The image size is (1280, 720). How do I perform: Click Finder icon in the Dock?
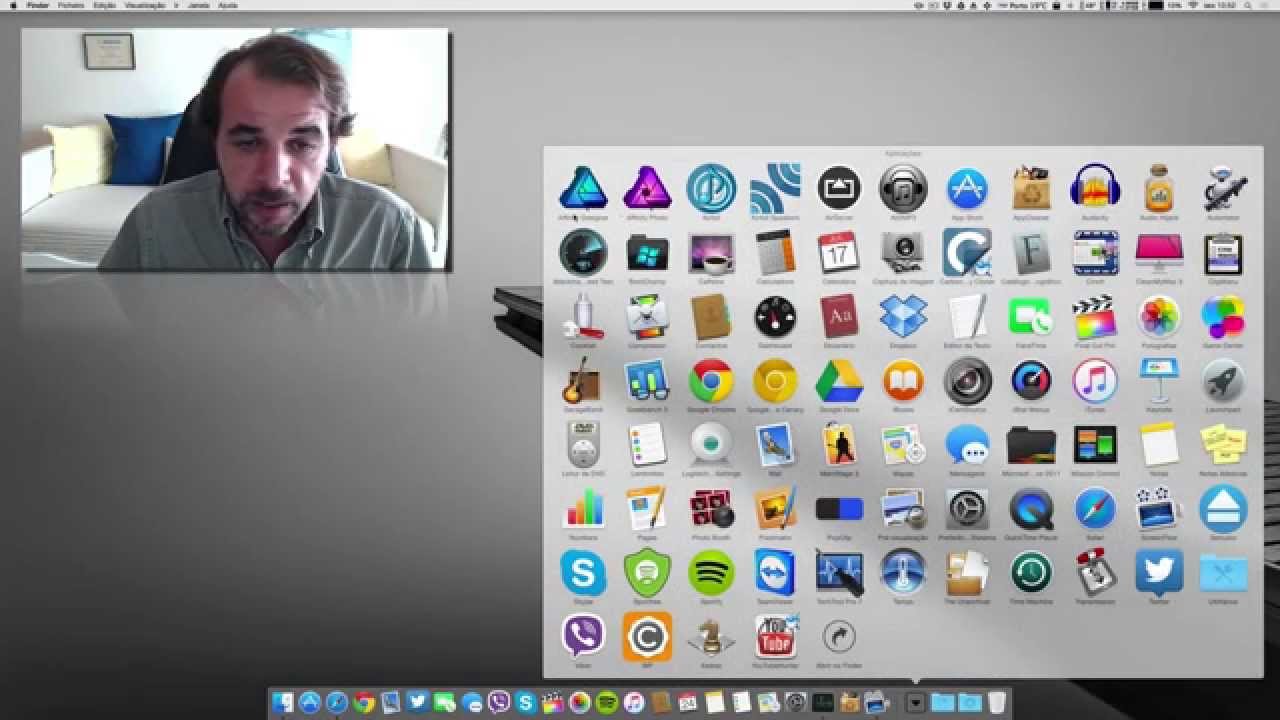coord(283,703)
